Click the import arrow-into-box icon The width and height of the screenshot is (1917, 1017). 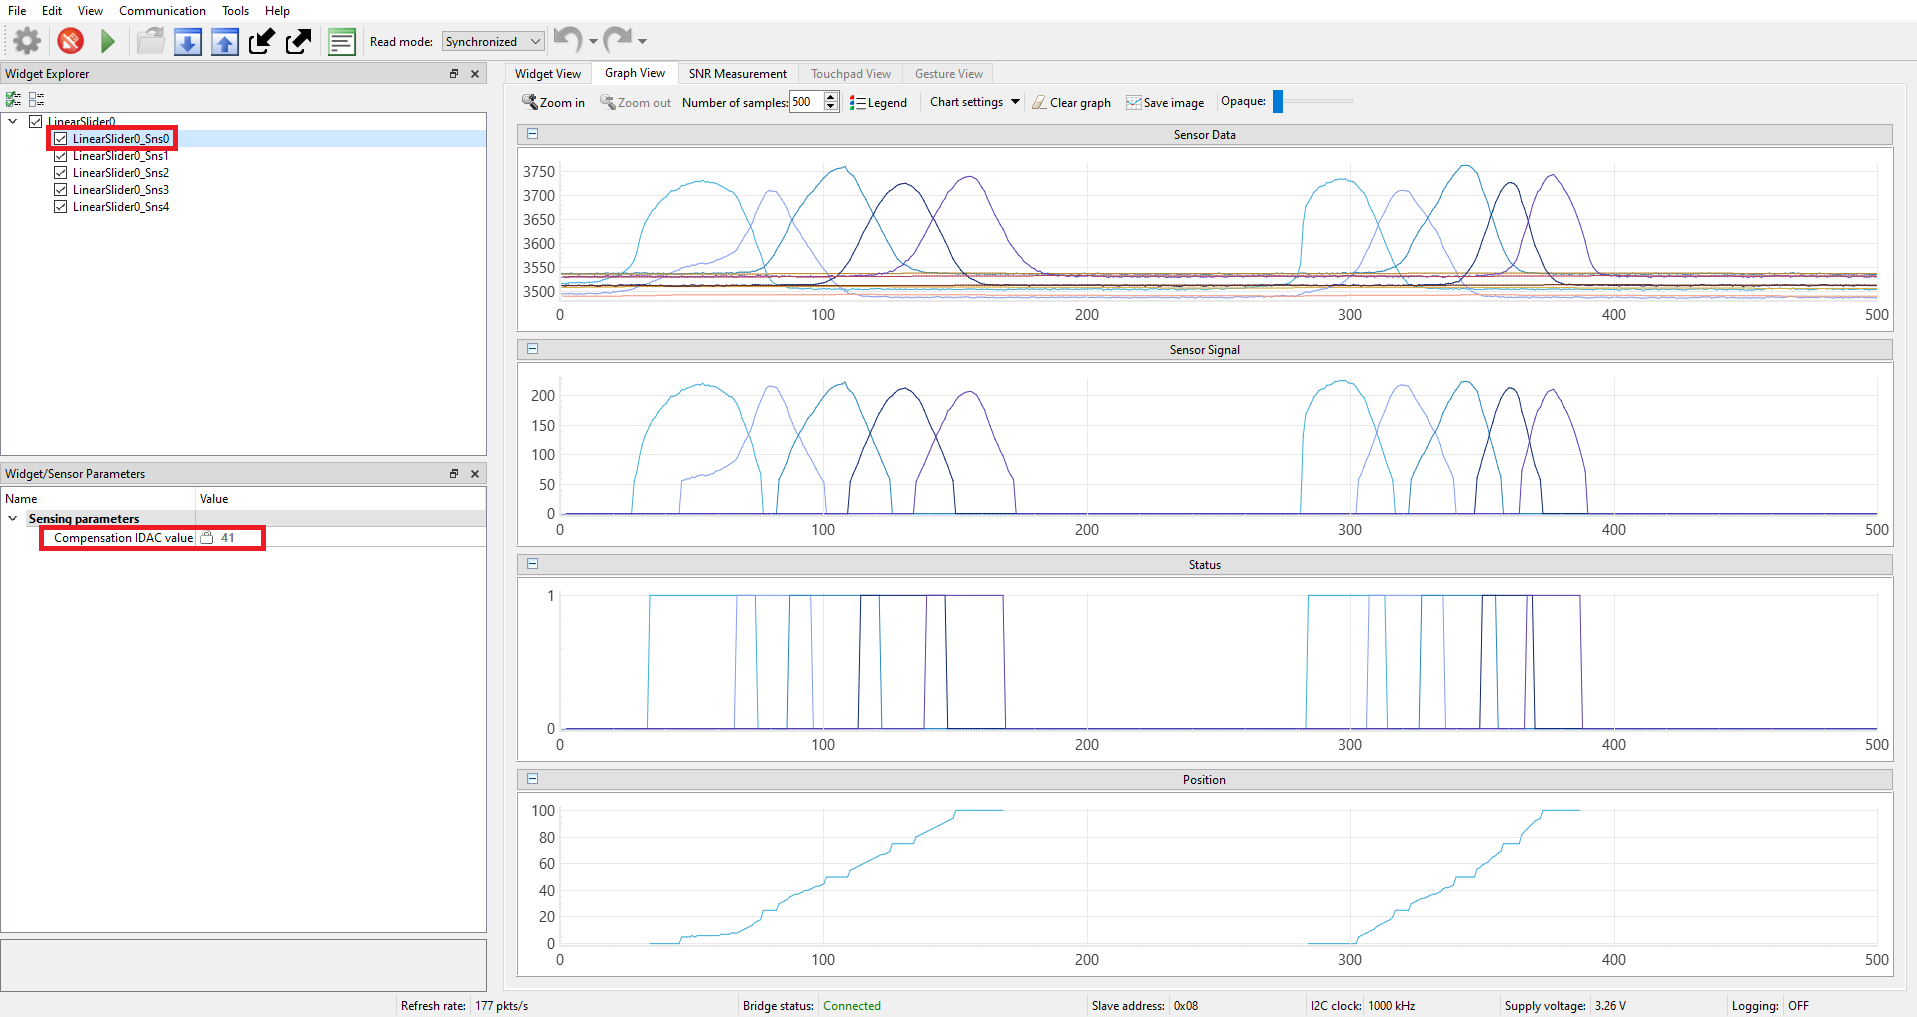click(x=262, y=41)
